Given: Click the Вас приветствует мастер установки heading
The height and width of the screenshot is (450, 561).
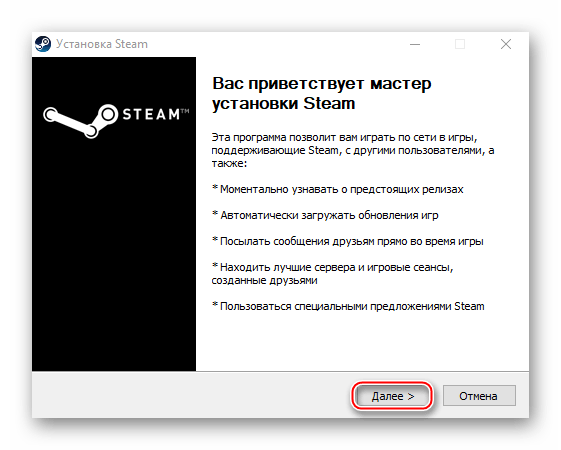Looking at the screenshot, I should (x=322, y=93).
